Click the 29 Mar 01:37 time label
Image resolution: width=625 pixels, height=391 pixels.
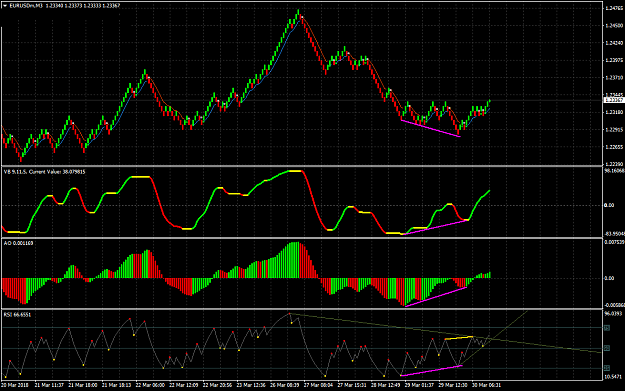tap(419, 385)
